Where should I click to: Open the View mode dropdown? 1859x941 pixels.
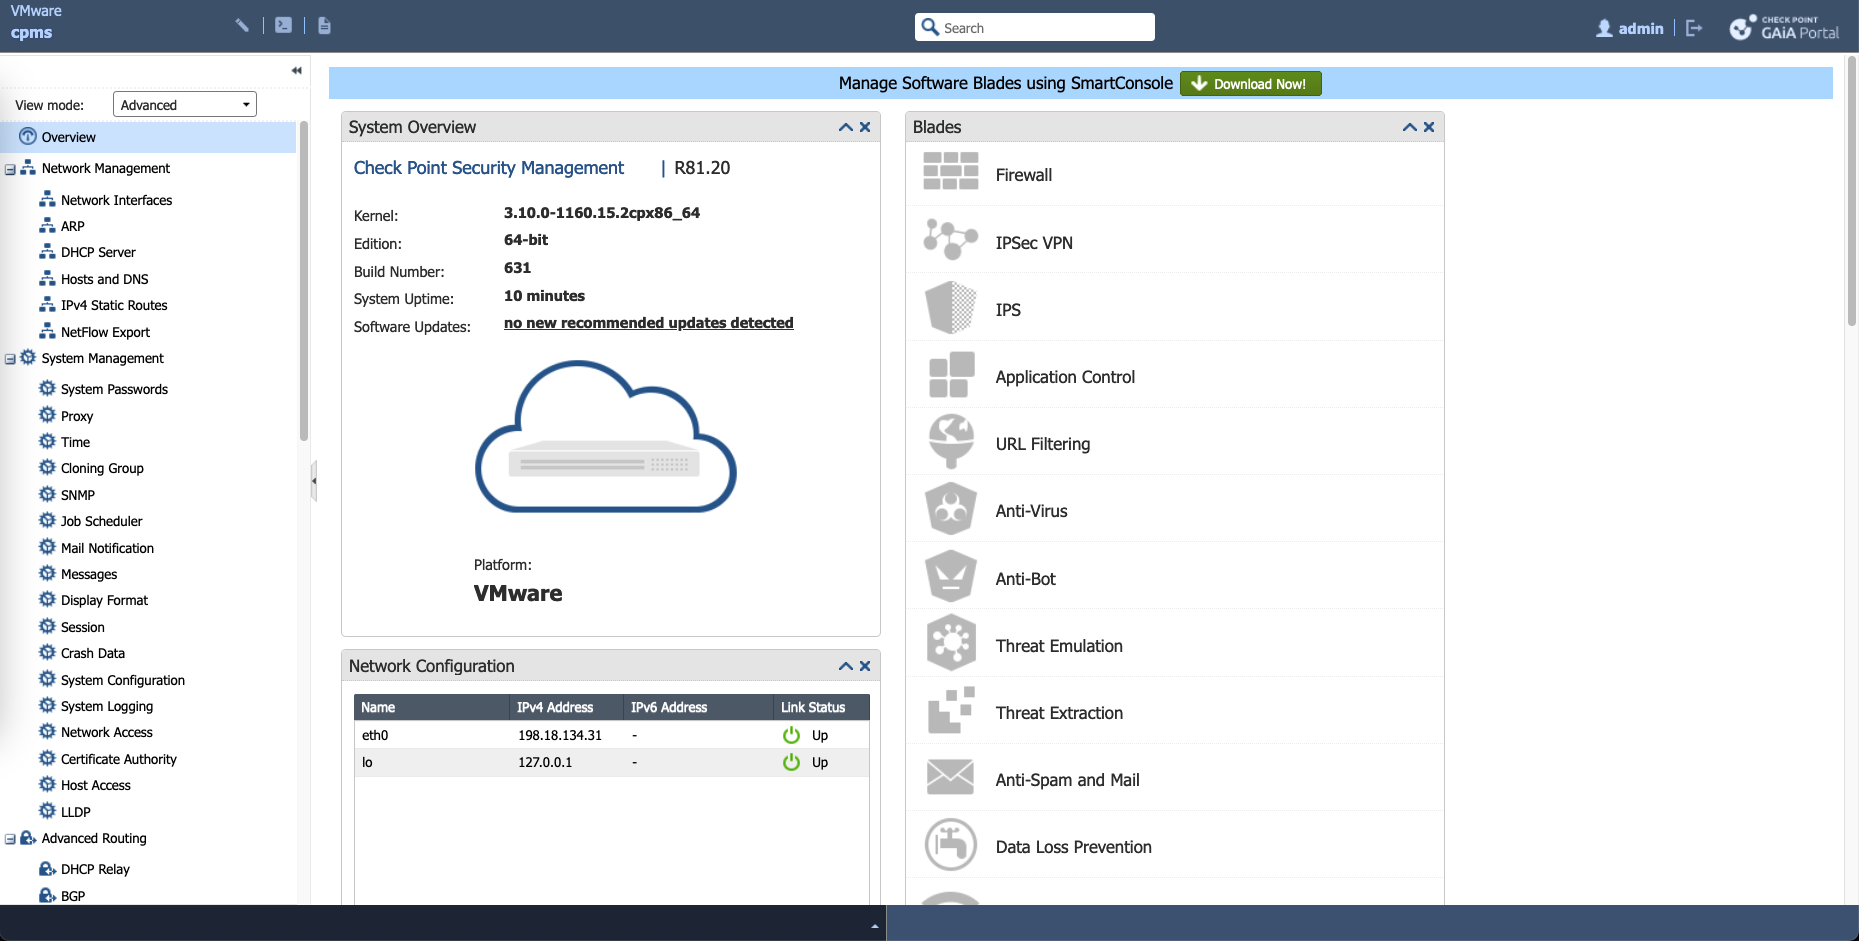coord(185,105)
